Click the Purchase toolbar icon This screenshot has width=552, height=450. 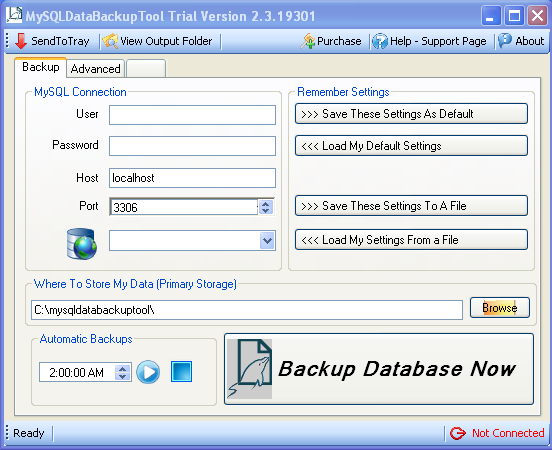click(308, 41)
